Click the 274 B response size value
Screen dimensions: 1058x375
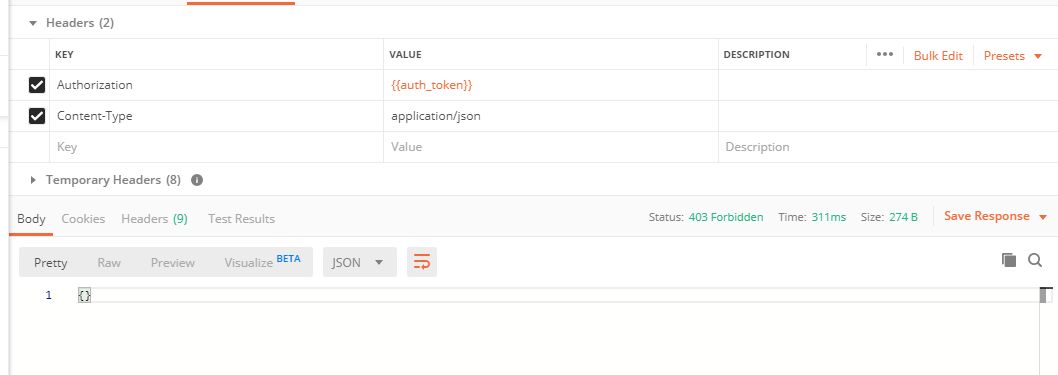(x=903, y=217)
